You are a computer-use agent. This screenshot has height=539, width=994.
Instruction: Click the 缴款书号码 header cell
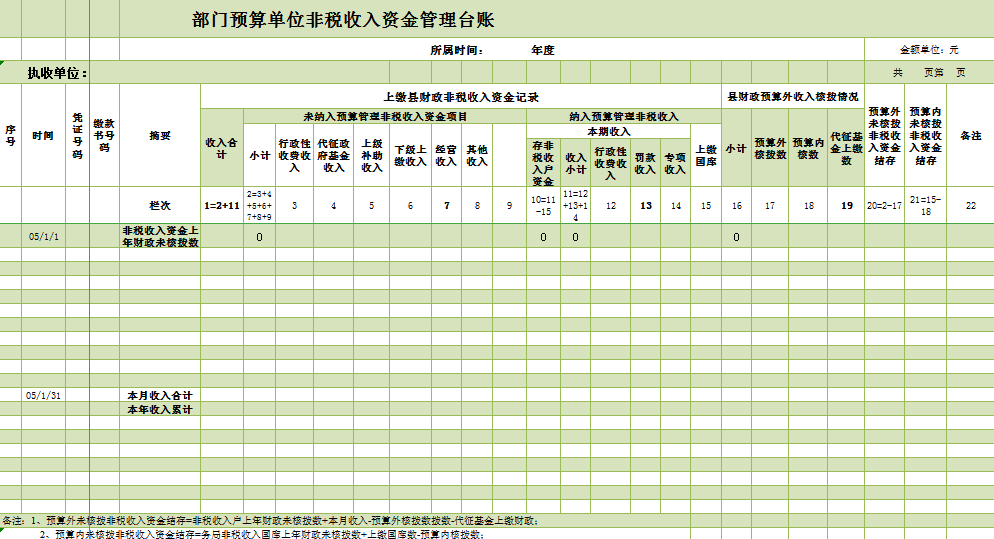coord(104,135)
